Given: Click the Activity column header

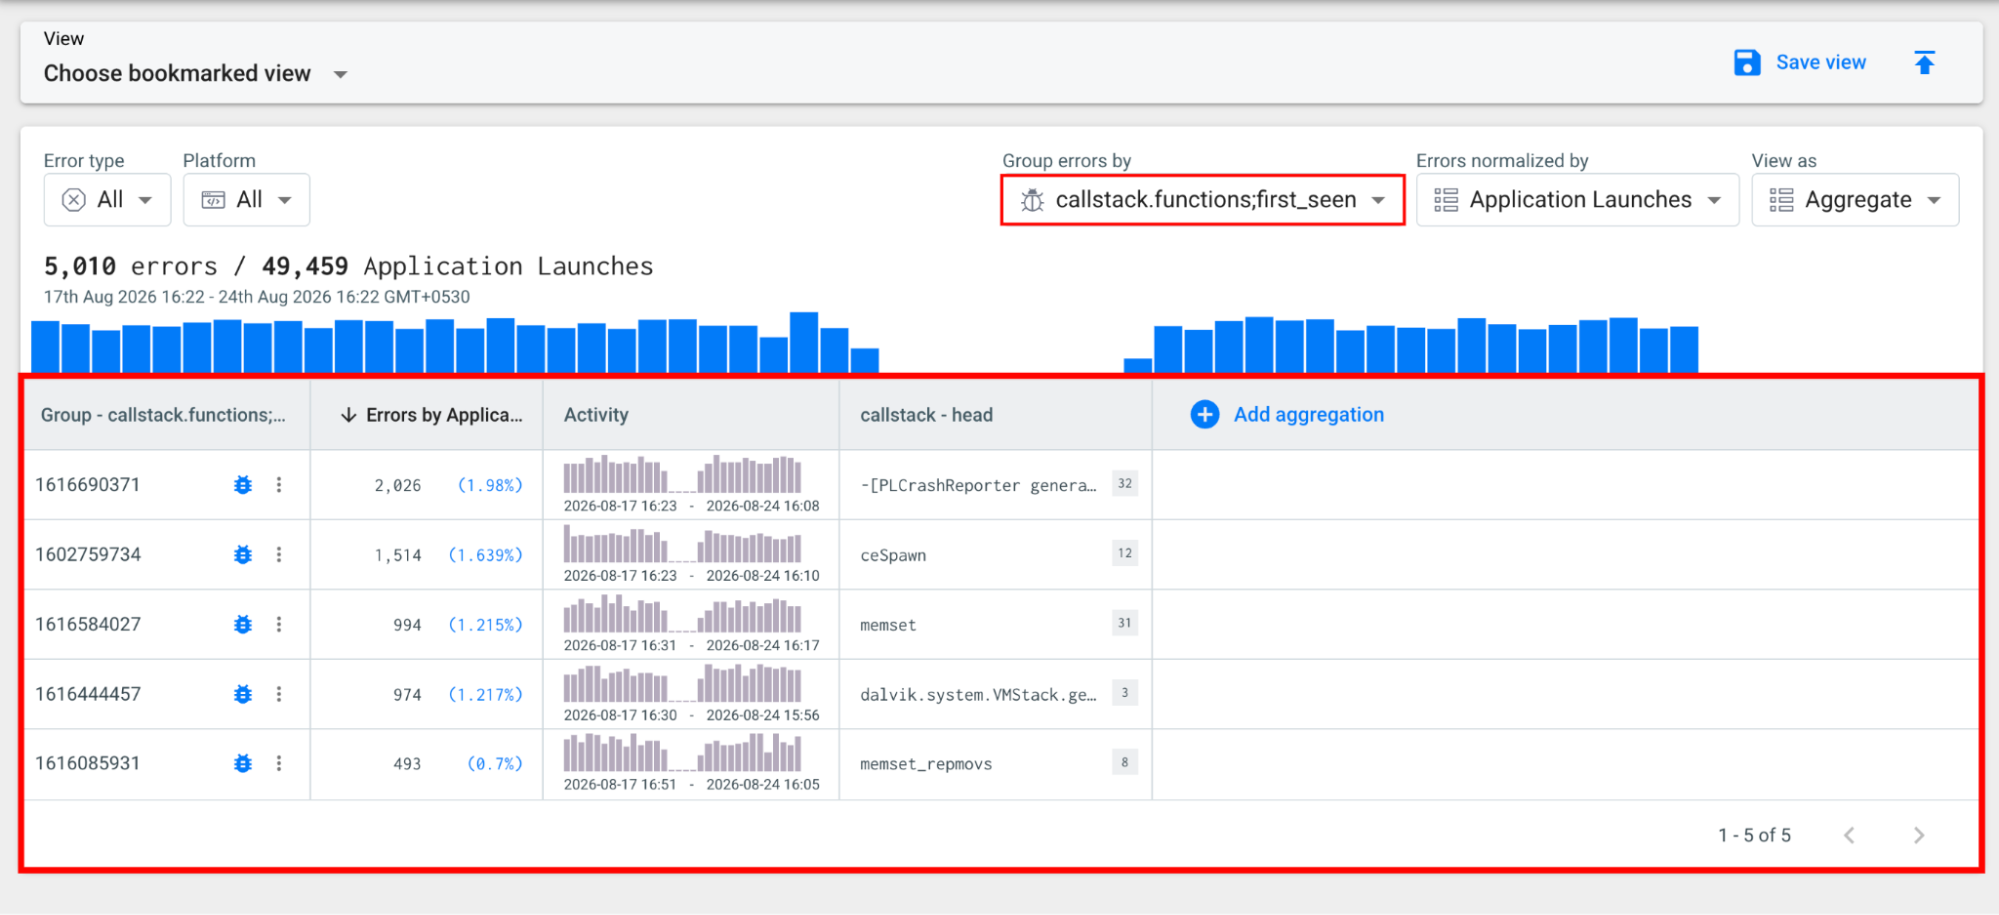Looking at the screenshot, I should point(596,415).
